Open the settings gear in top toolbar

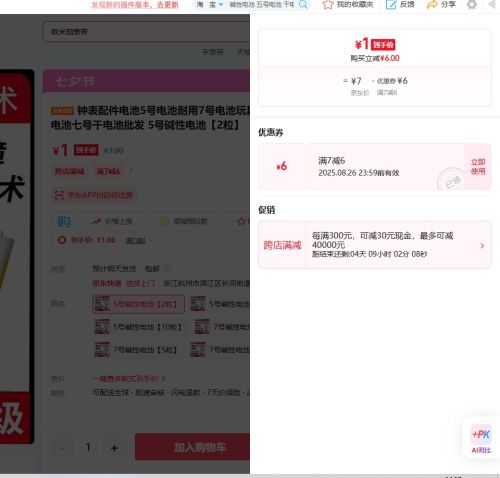pyautogui.click(x=471, y=4)
